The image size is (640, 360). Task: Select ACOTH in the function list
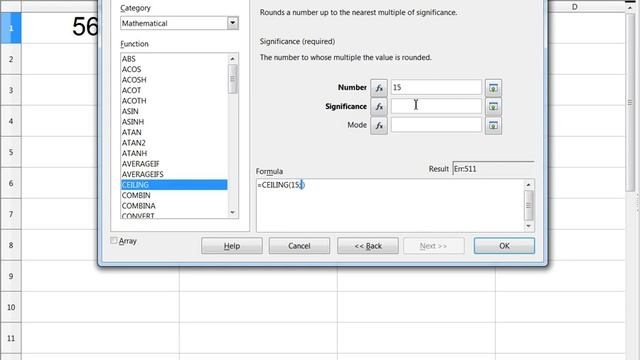coord(174,101)
